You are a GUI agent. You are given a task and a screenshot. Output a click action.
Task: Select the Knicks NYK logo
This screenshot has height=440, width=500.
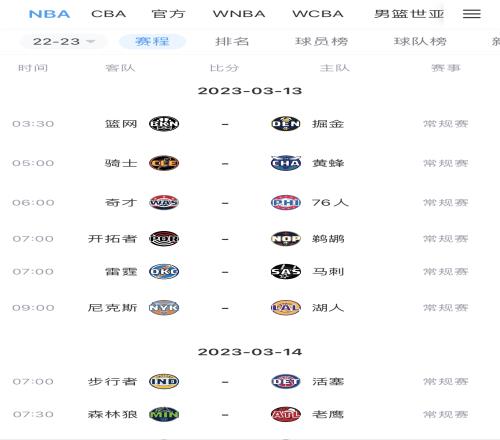pos(164,308)
